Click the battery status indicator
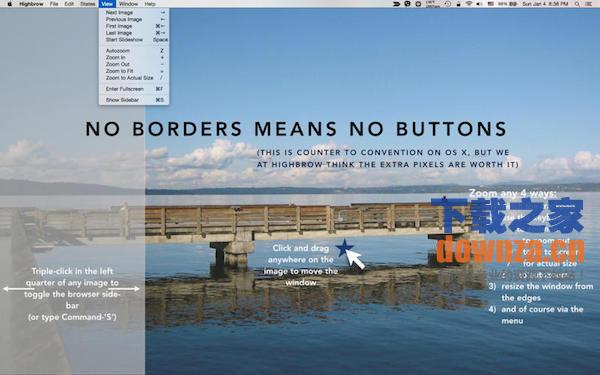Image resolution: width=600 pixels, height=375 pixels. (x=508, y=4)
